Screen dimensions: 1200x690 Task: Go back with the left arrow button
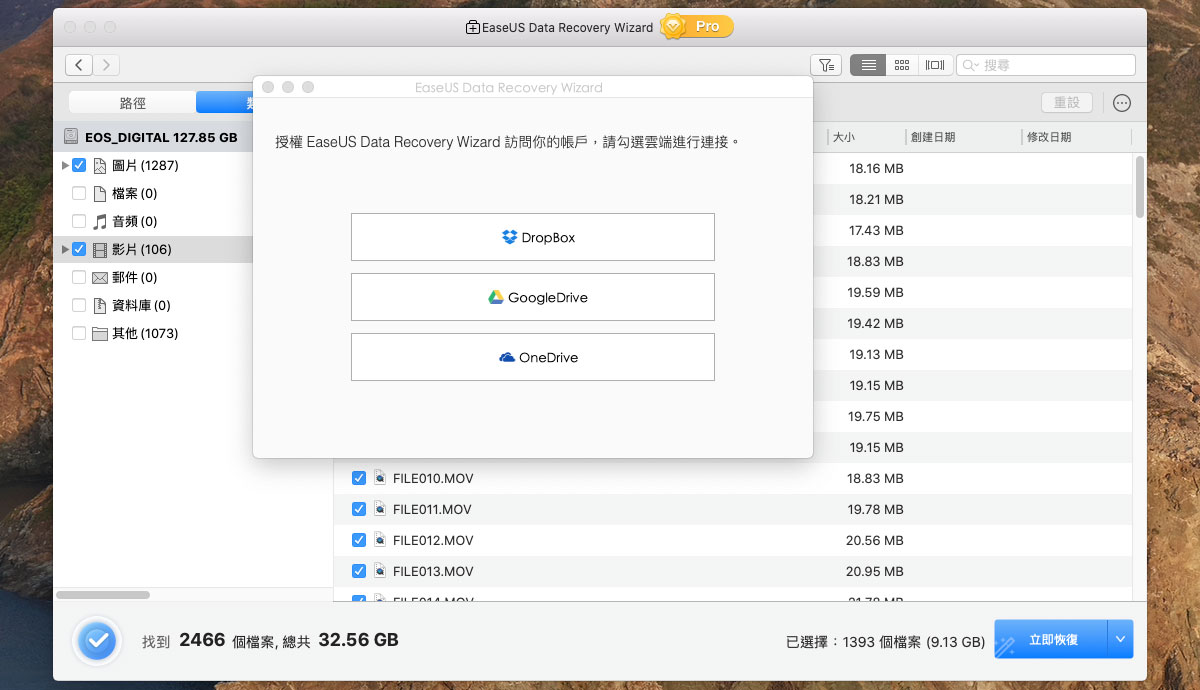point(79,65)
